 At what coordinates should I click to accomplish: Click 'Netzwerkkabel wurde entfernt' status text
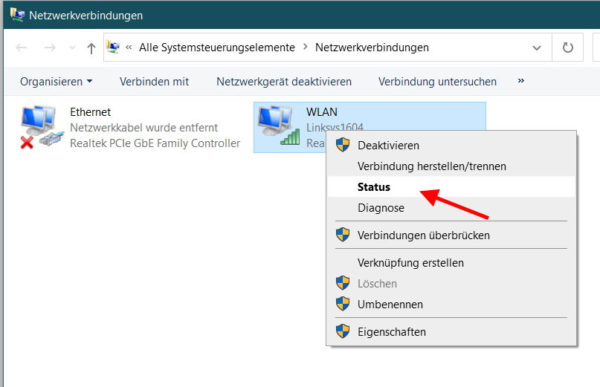[144, 127]
